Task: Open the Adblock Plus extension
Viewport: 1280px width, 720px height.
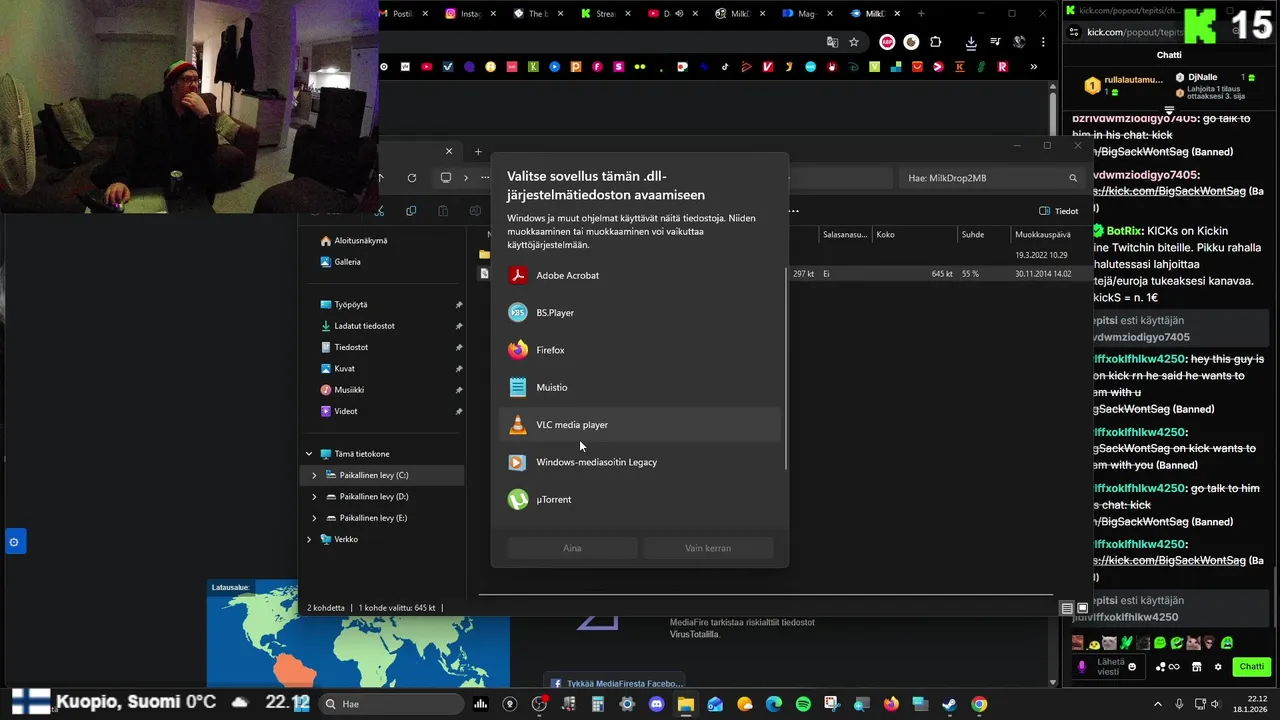Action: pyautogui.click(x=887, y=42)
